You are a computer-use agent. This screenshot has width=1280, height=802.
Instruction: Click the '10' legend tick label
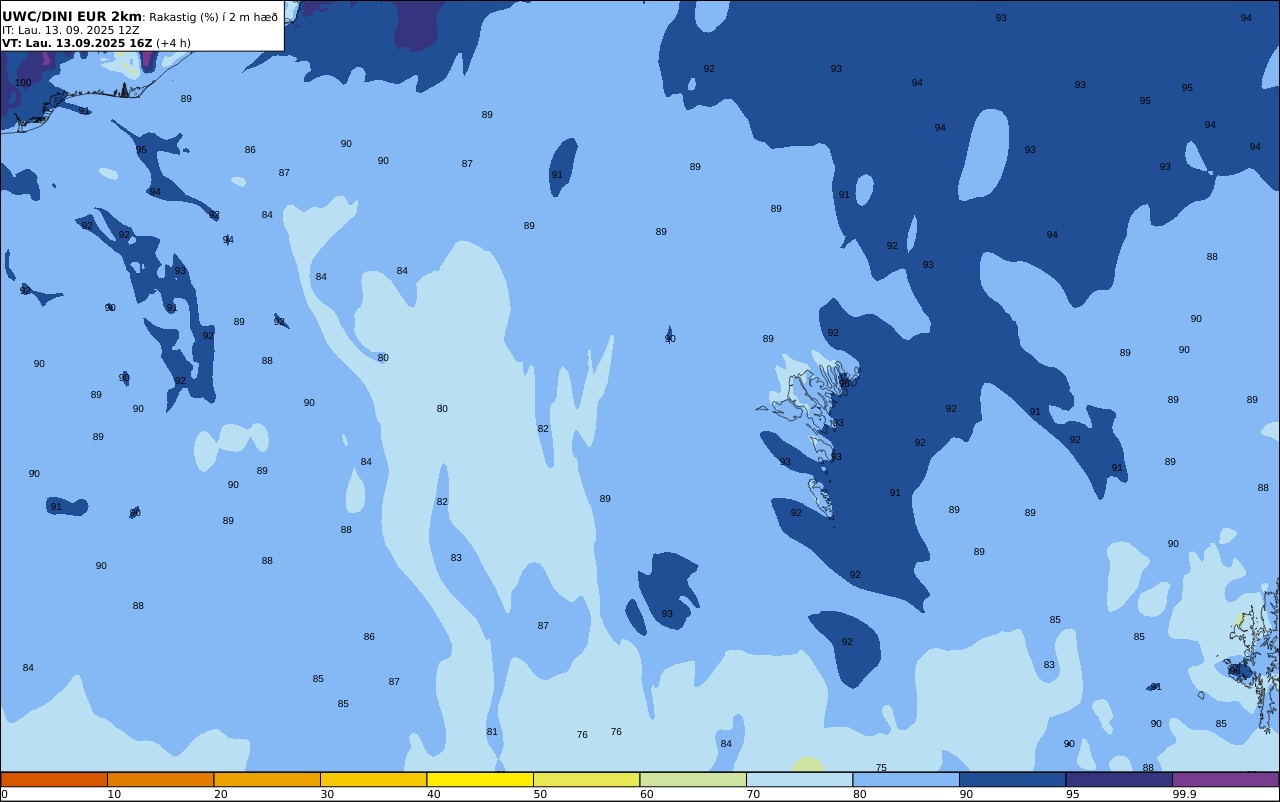coord(114,794)
